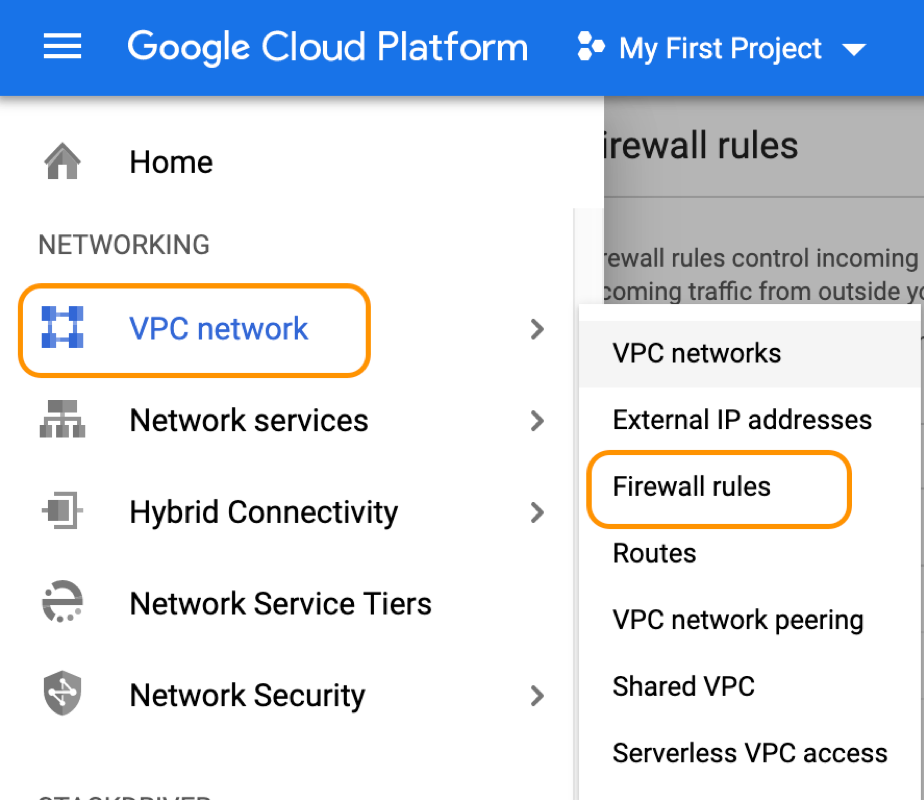Go to Home in the sidebar

(x=171, y=162)
